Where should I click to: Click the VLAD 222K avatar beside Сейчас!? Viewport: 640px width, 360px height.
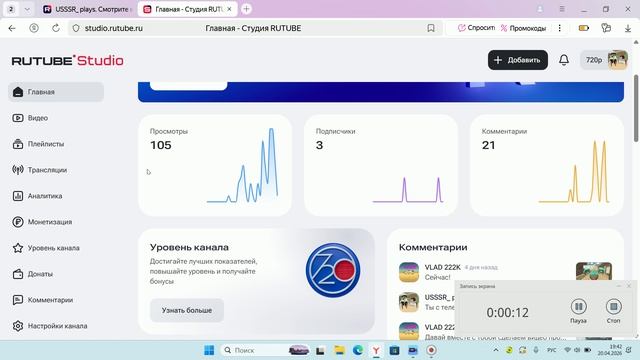[409, 272]
